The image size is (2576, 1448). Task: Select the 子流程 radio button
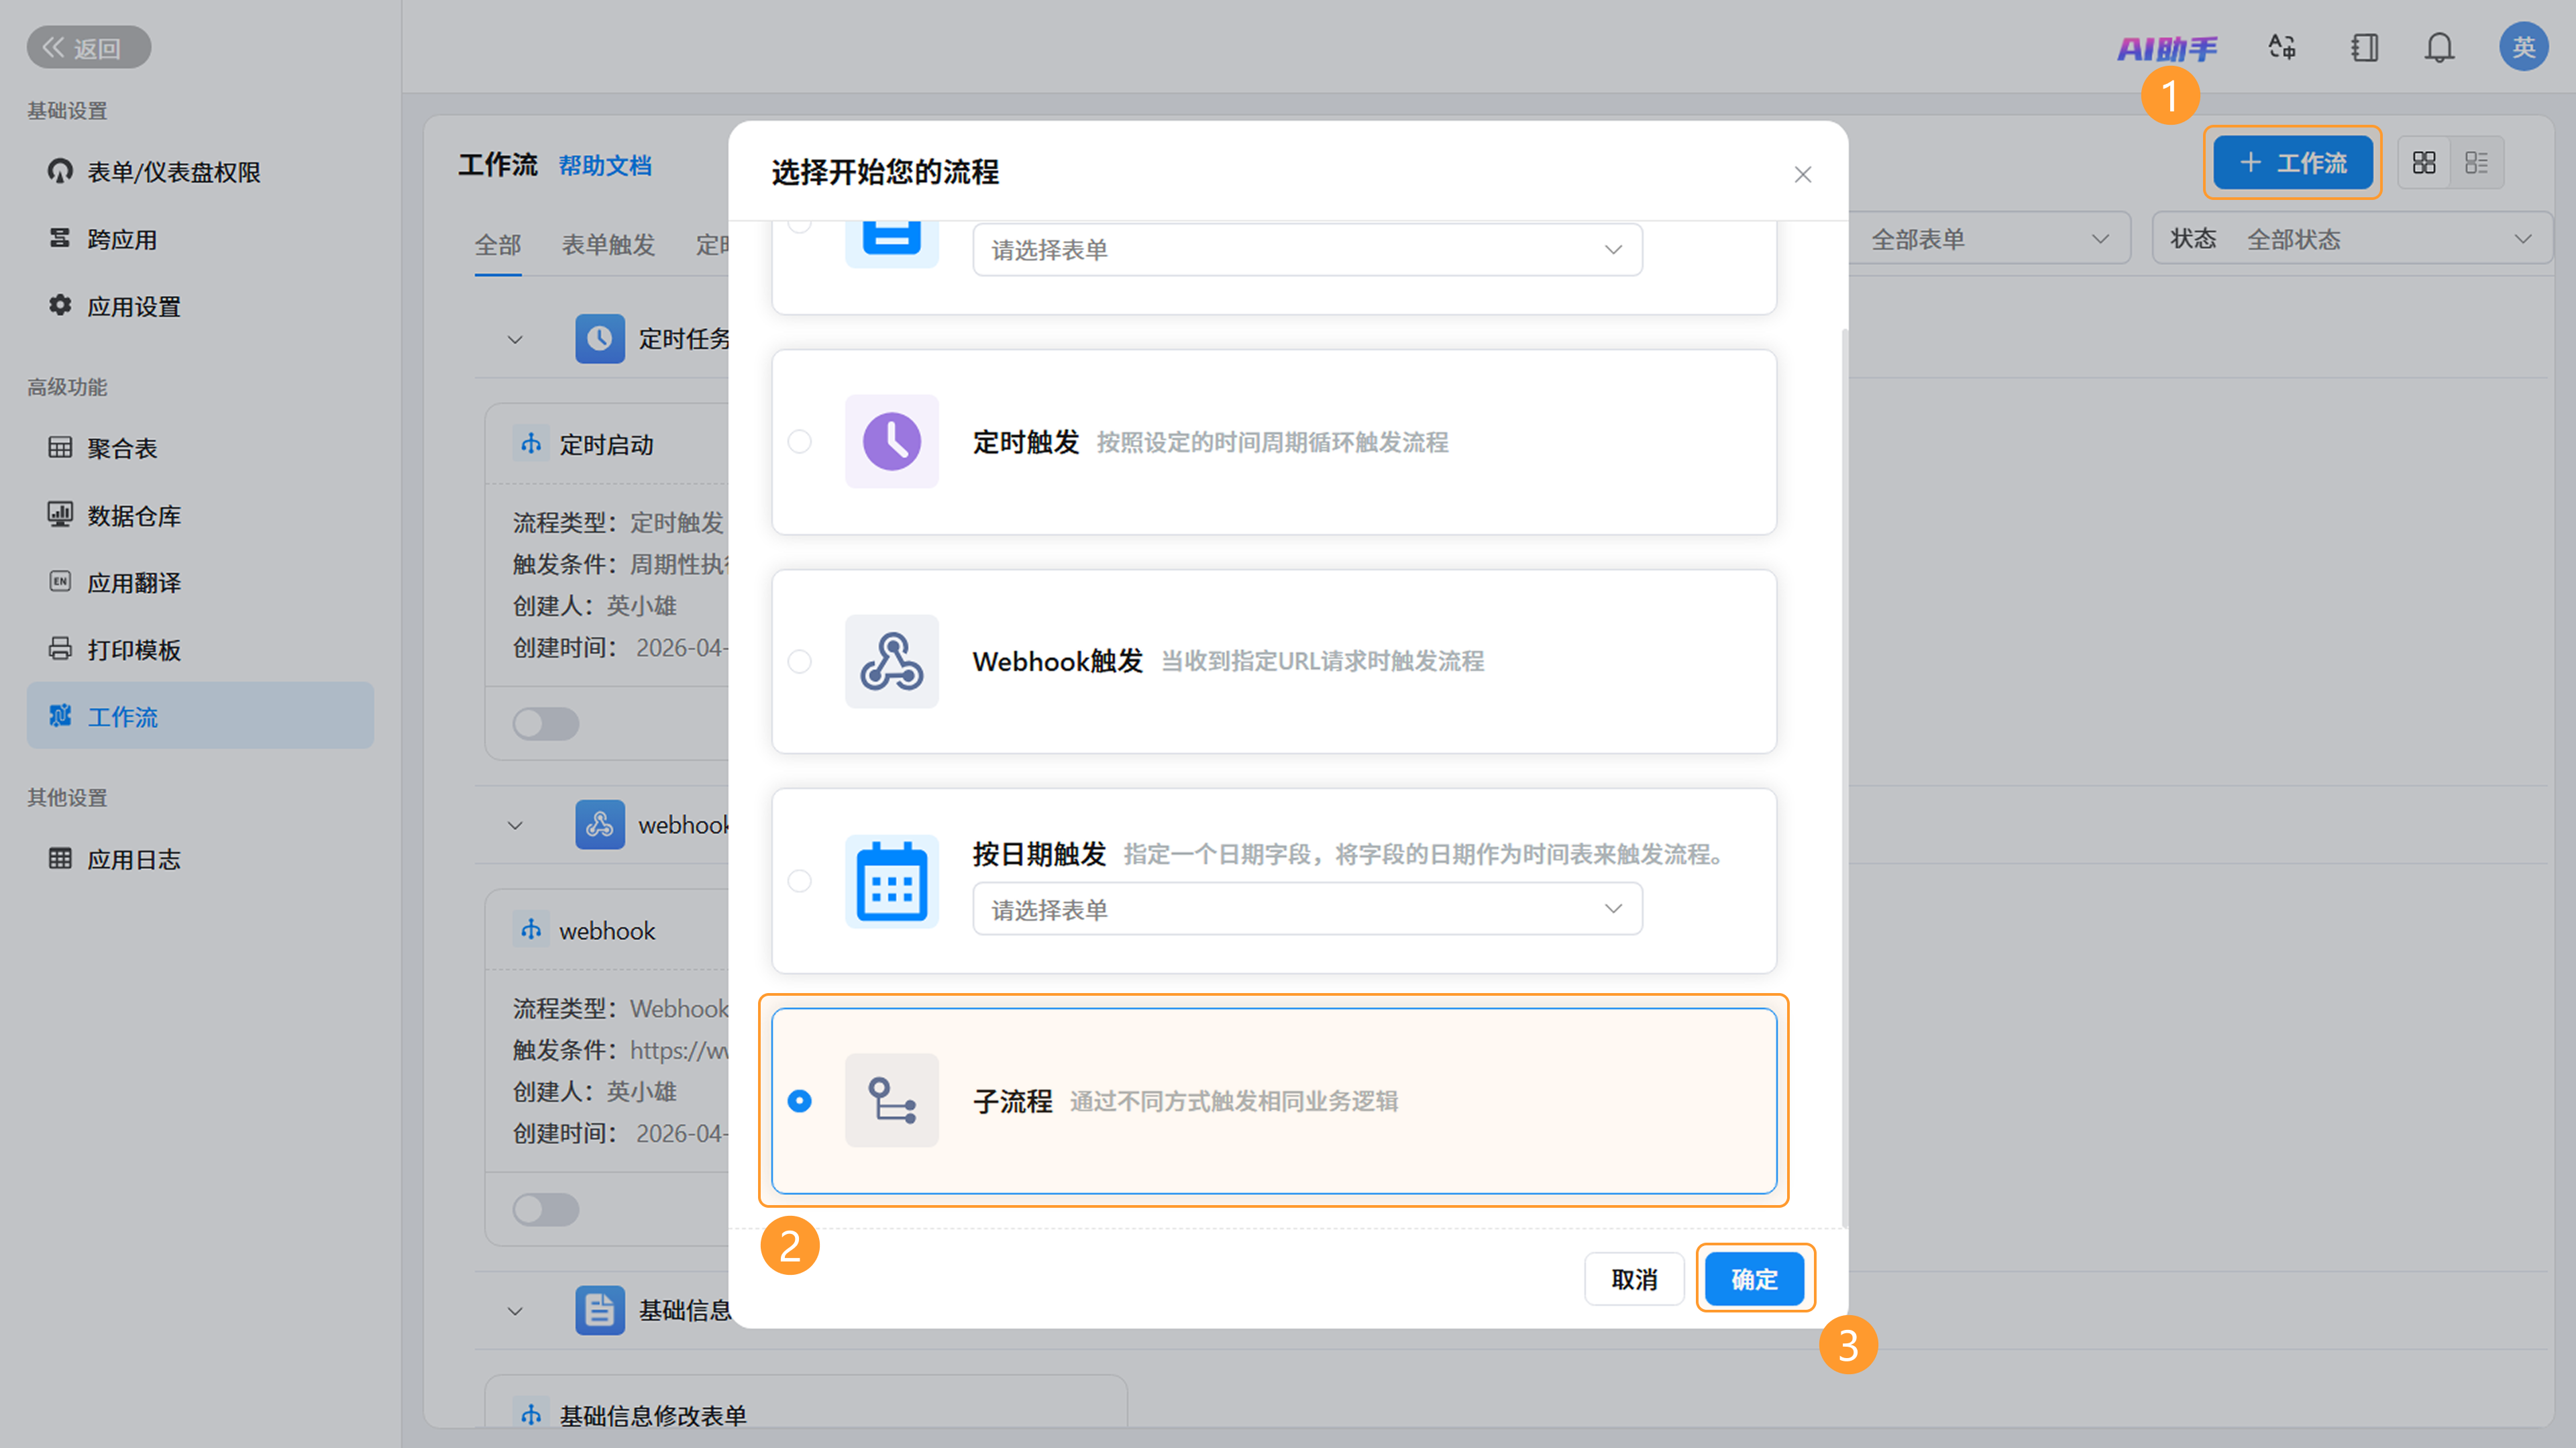[x=799, y=1101]
